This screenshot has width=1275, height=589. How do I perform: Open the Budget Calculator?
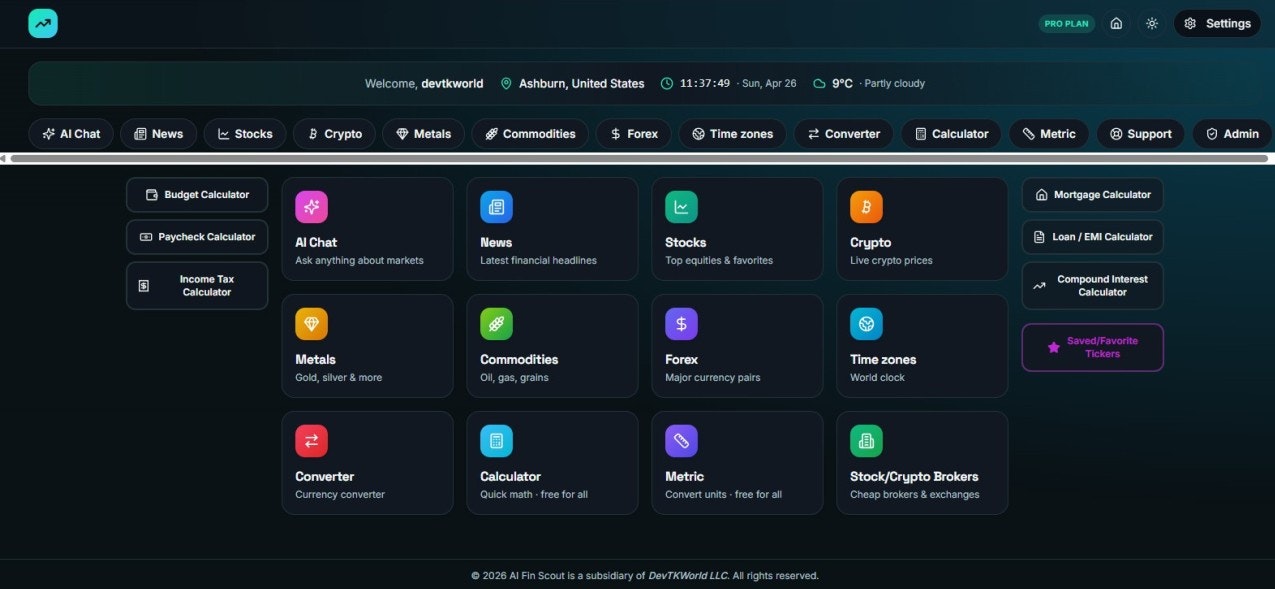(x=197, y=195)
